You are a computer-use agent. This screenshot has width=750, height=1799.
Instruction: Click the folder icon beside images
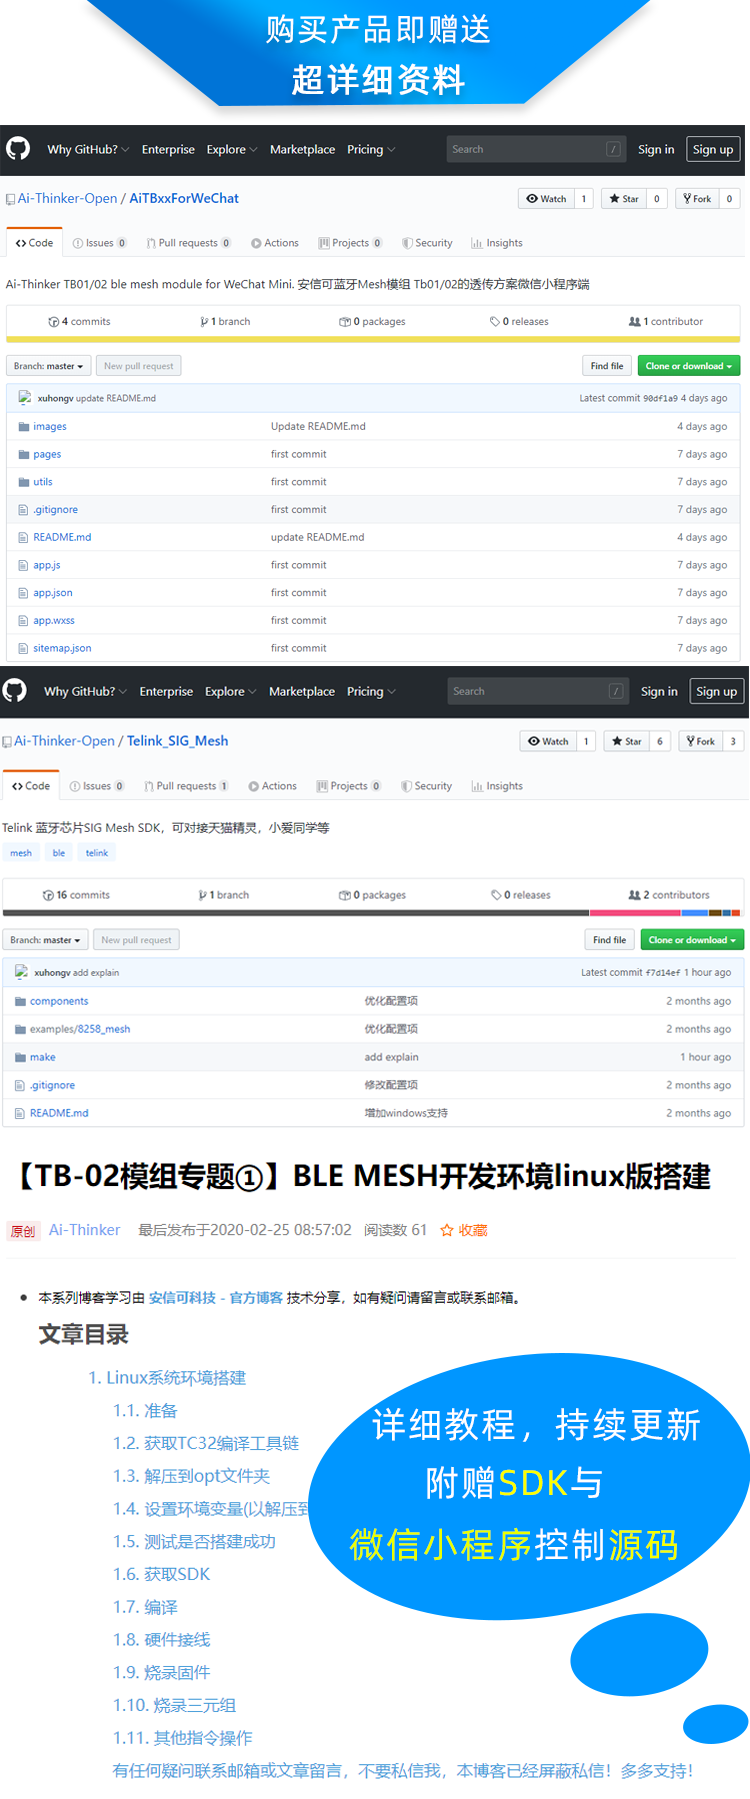tap(23, 426)
